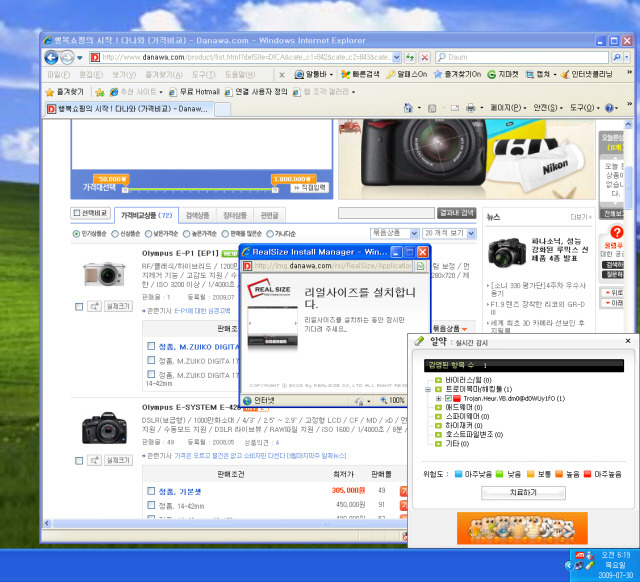Click 실제크기 for Olympus E-P1
The width and height of the screenshot is (640, 582).
(x=118, y=306)
